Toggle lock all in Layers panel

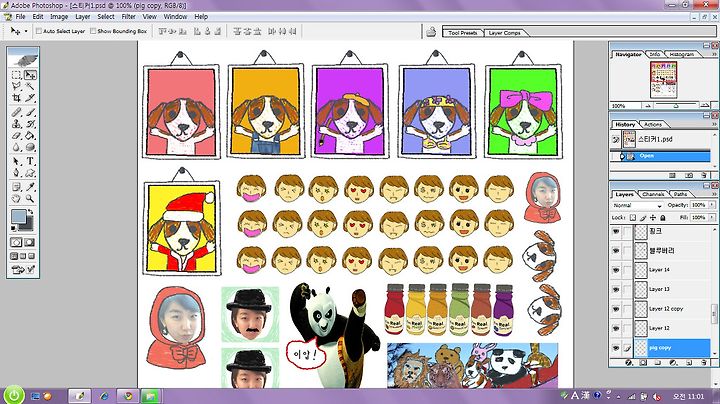pyautogui.click(x=663, y=217)
